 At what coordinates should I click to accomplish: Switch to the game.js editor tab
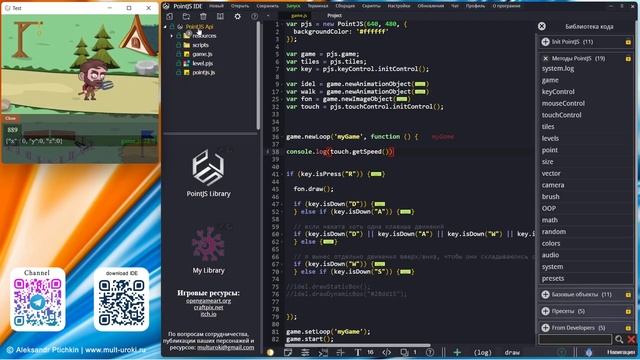[x=299, y=16]
